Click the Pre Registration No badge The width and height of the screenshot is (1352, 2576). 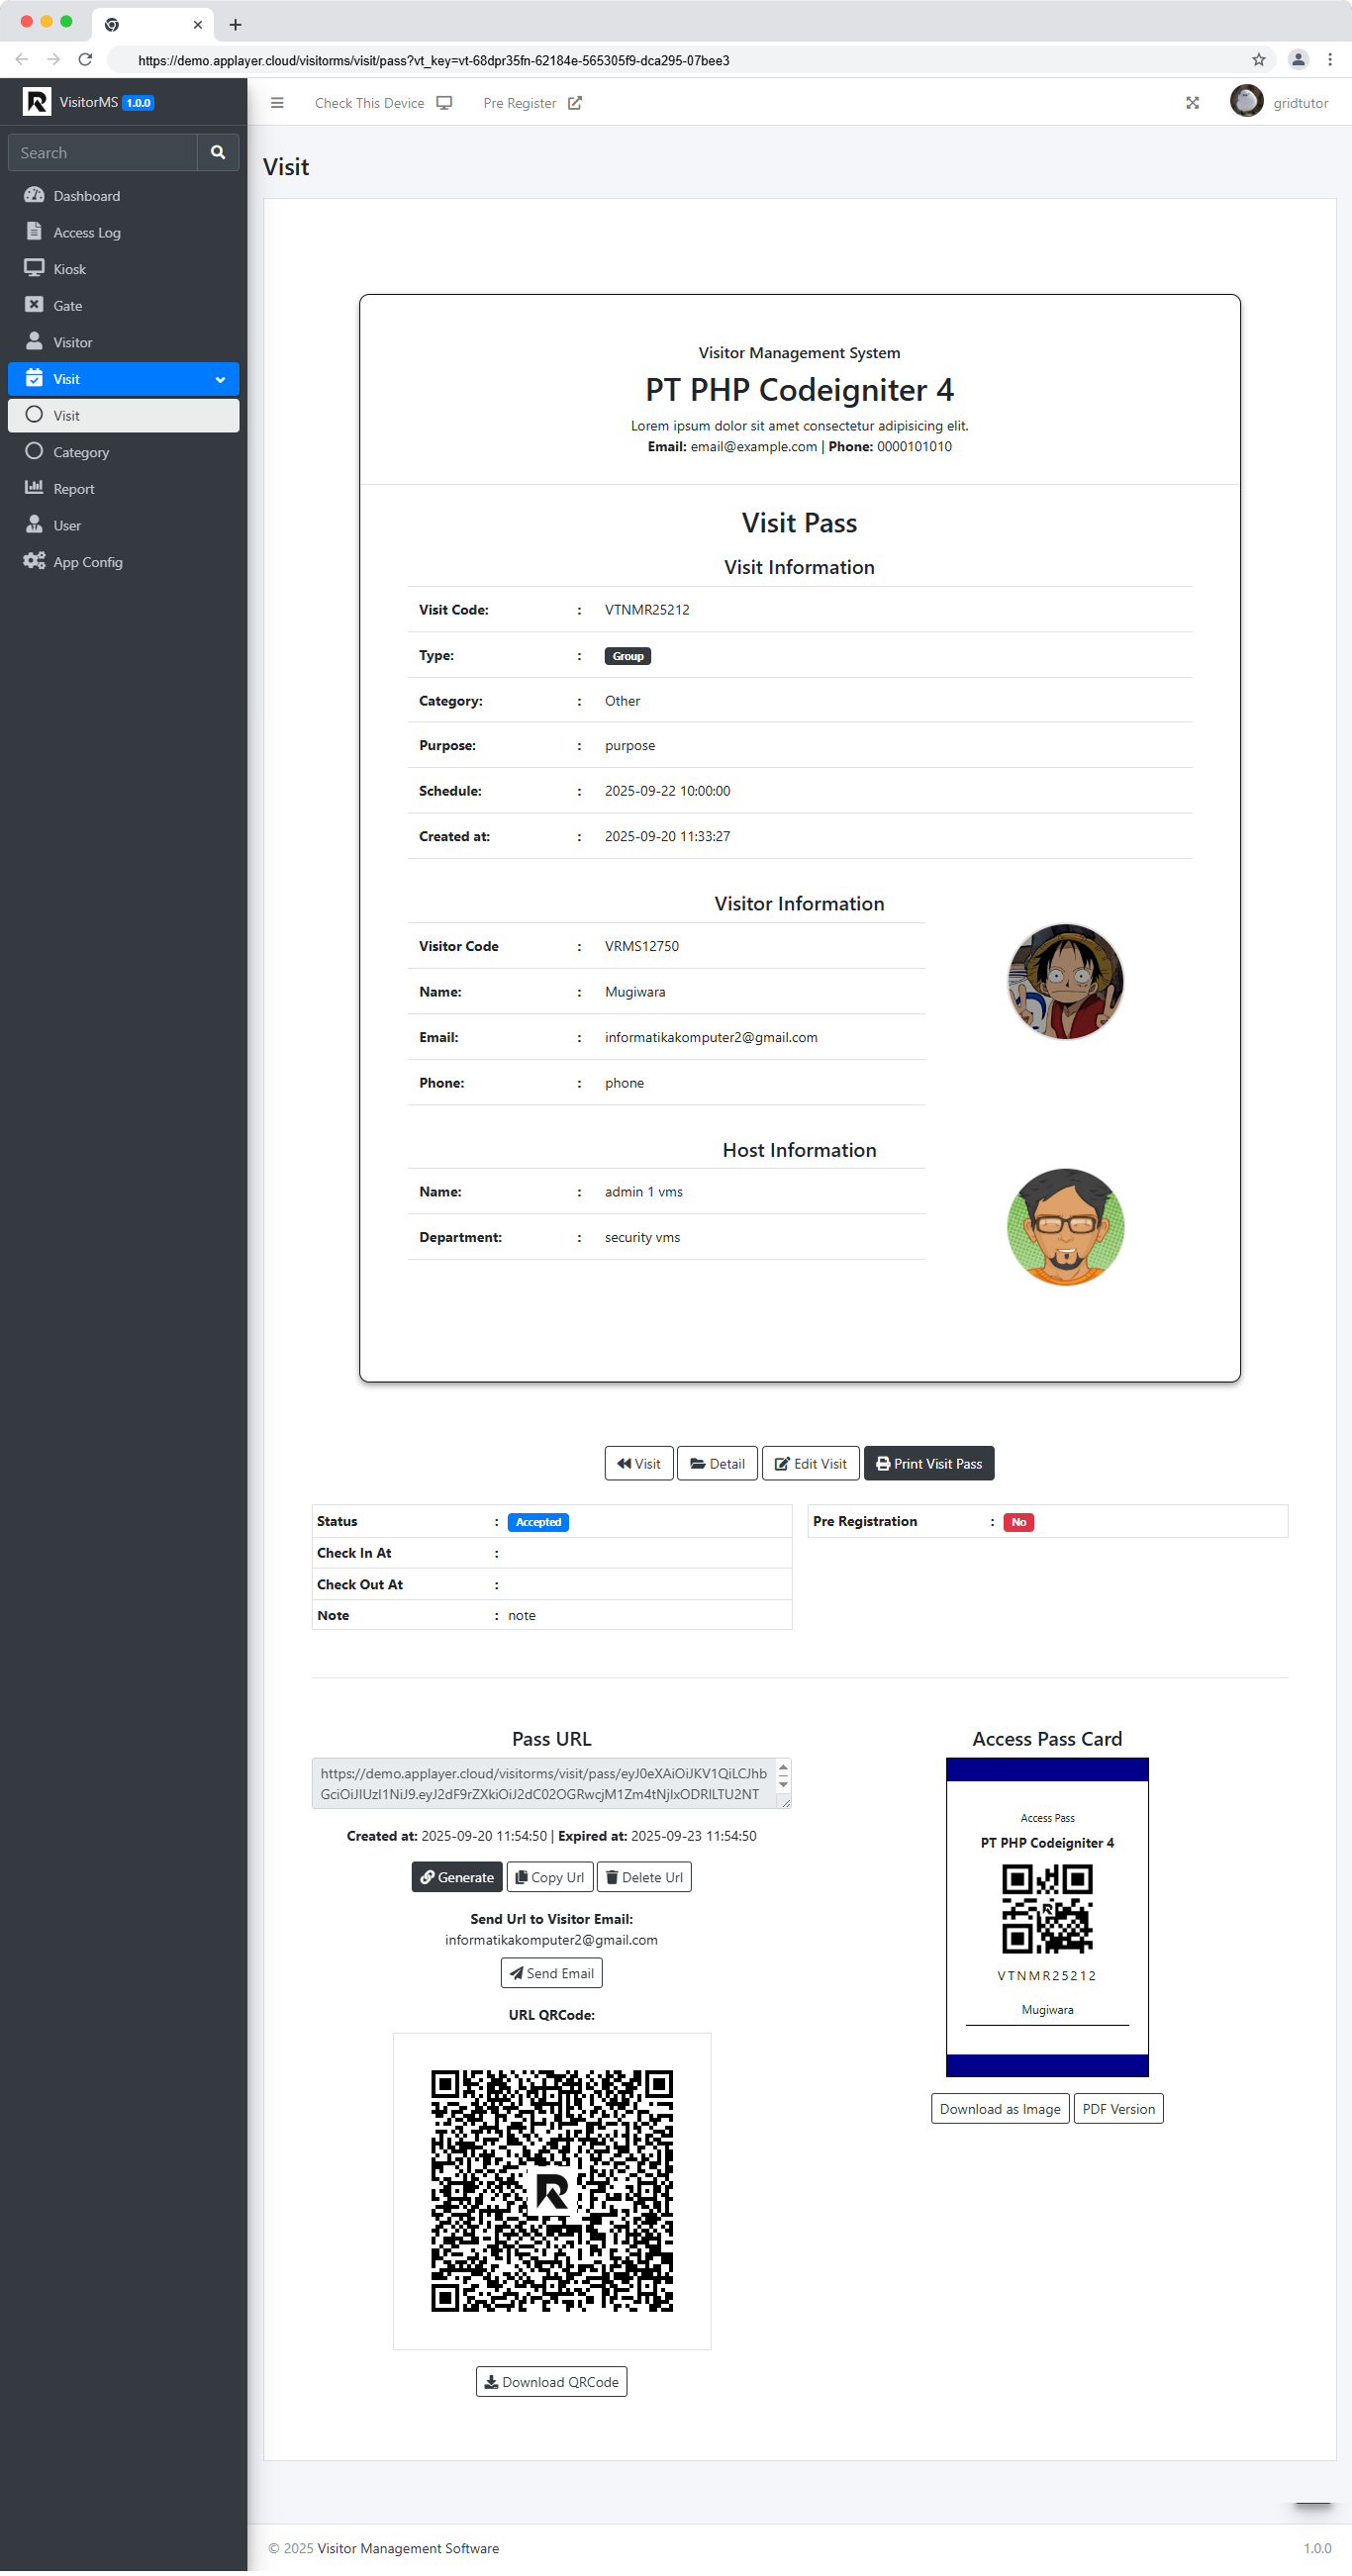(x=1018, y=1523)
